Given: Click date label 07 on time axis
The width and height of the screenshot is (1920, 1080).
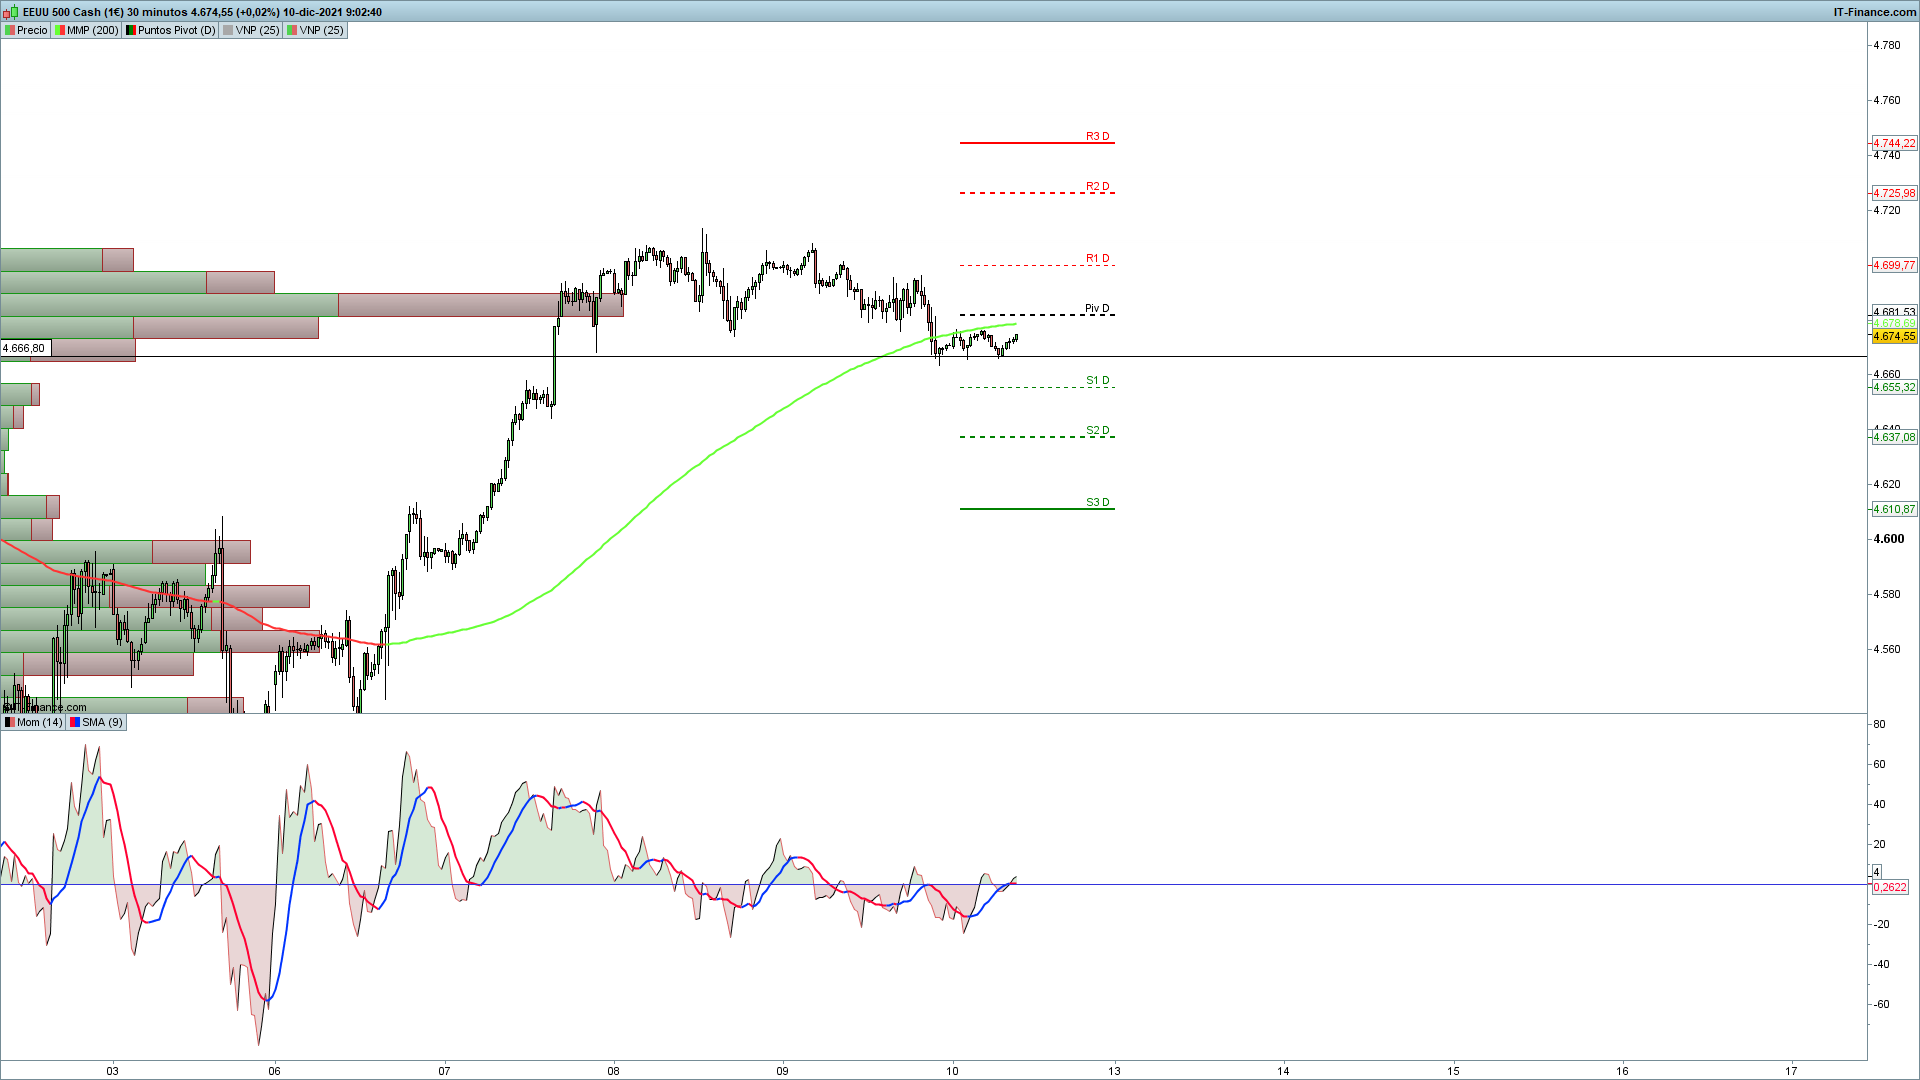Looking at the screenshot, I should (x=444, y=1071).
